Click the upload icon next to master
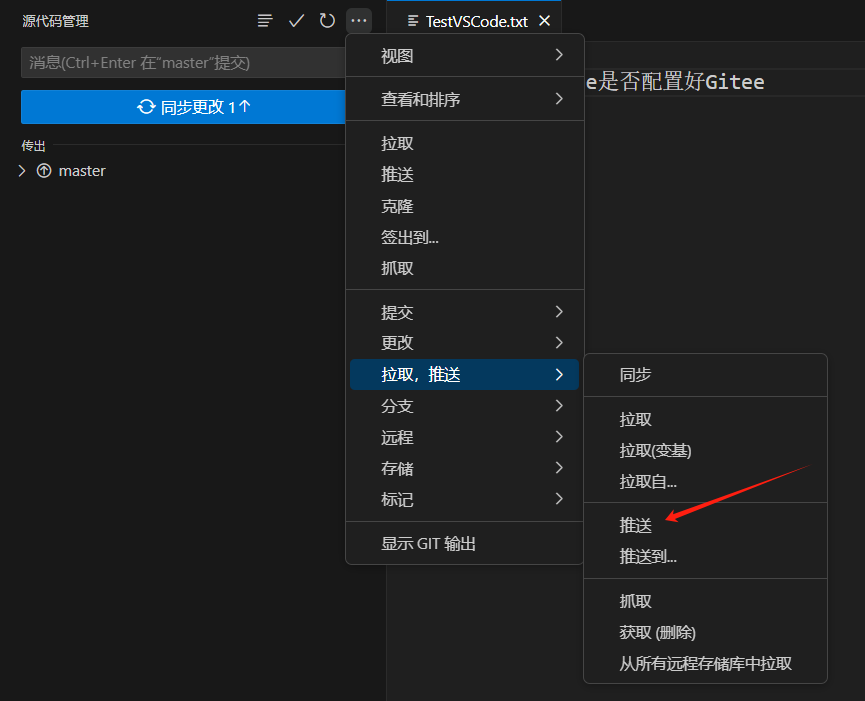Screen dimensions: 865x701 click(42, 170)
